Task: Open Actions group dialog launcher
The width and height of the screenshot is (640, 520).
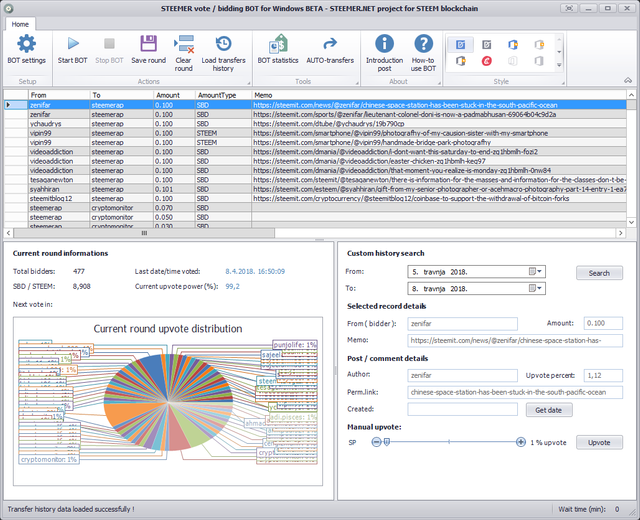Action: tap(249, 83)
